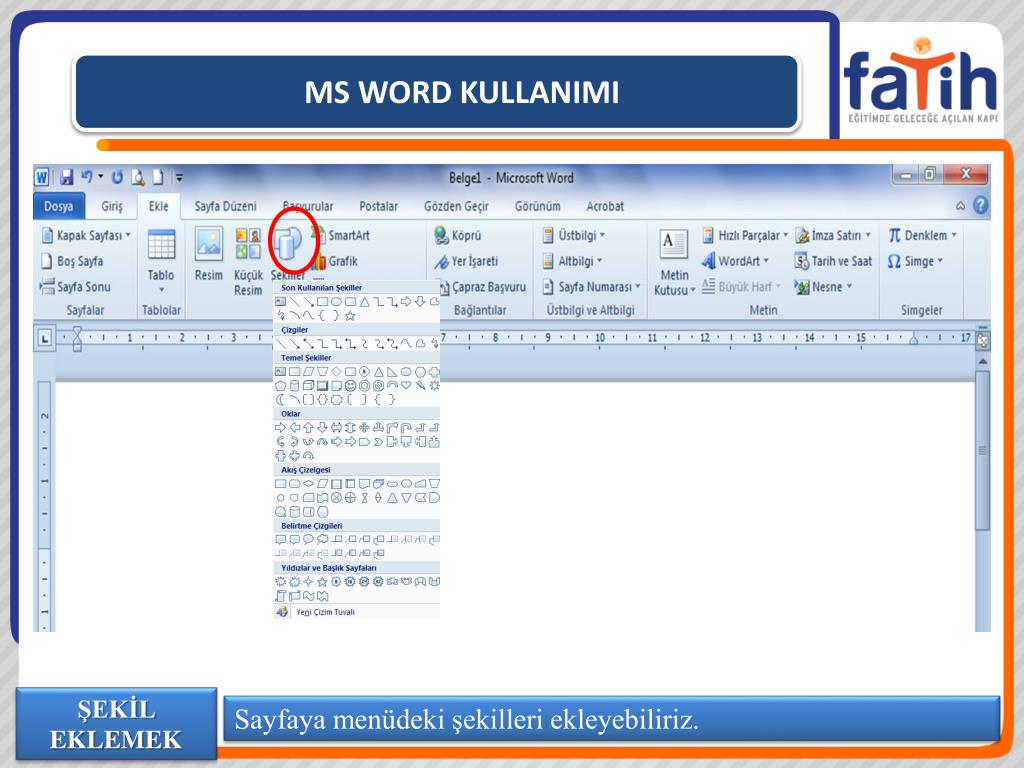Image resolution: width=1024 pixels, height=768 pixels.
Task: Click the blank document page area
Action: [705, 506]
